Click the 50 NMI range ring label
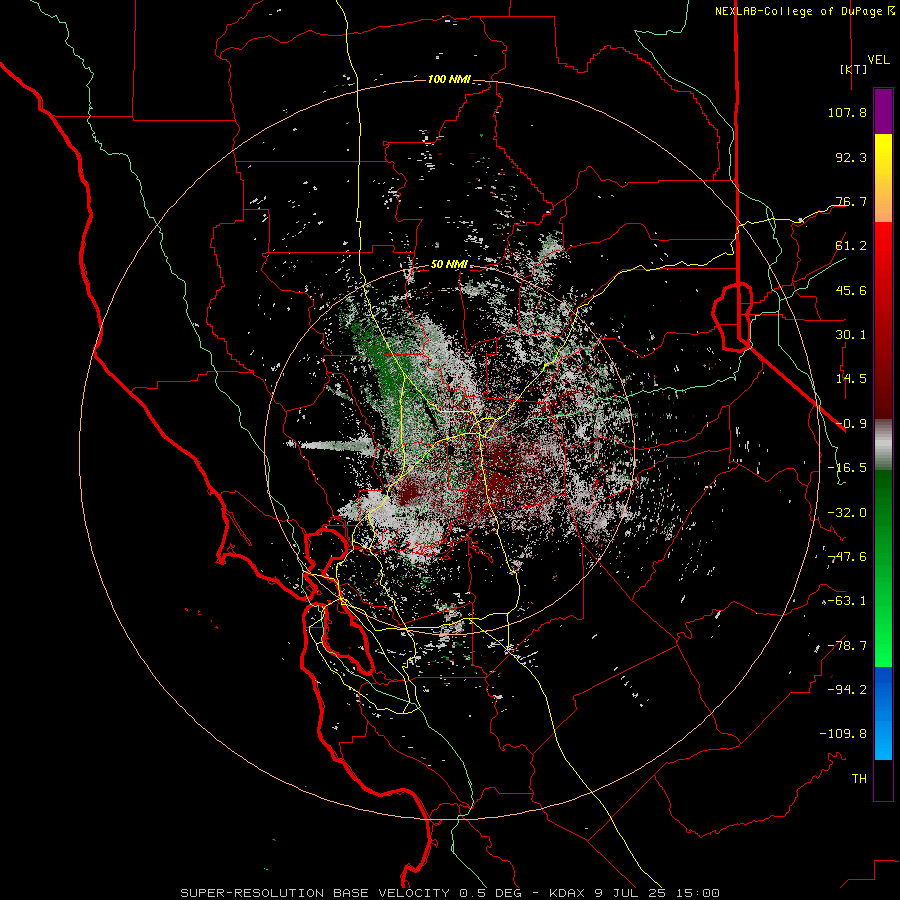 449,265
